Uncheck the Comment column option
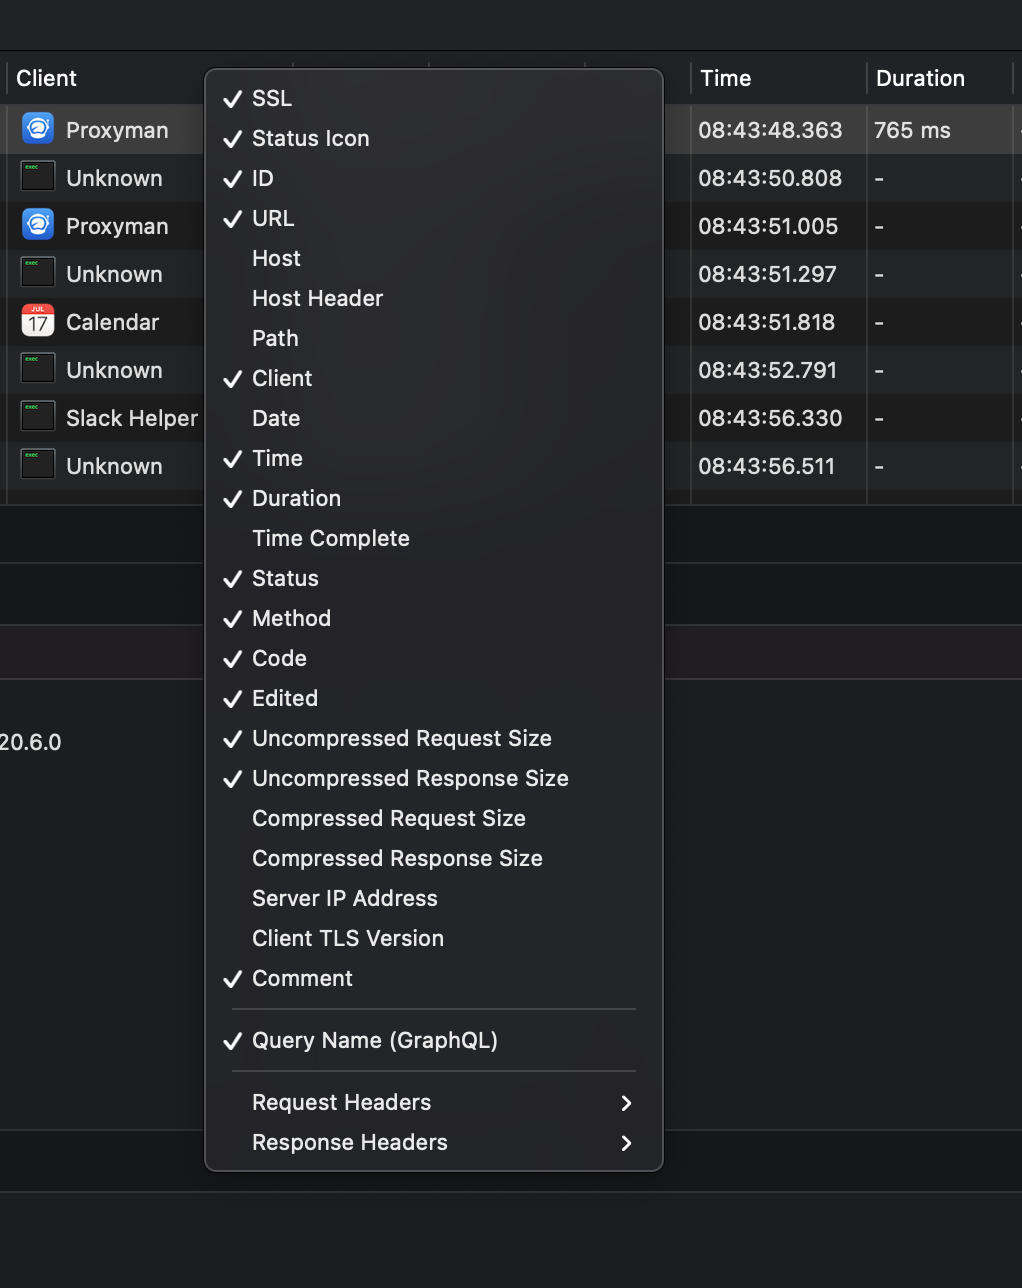 (x=301, y=978)
